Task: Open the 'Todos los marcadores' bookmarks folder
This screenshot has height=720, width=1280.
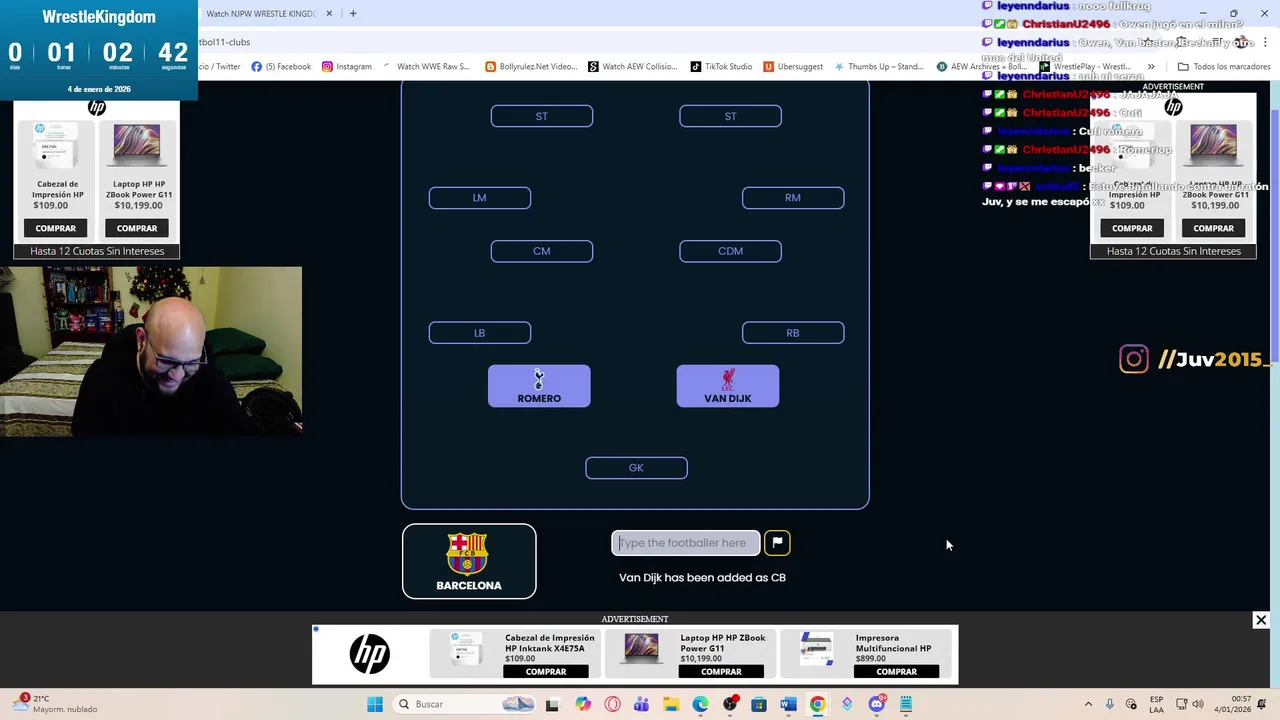Action: (x=1224, y=67)
